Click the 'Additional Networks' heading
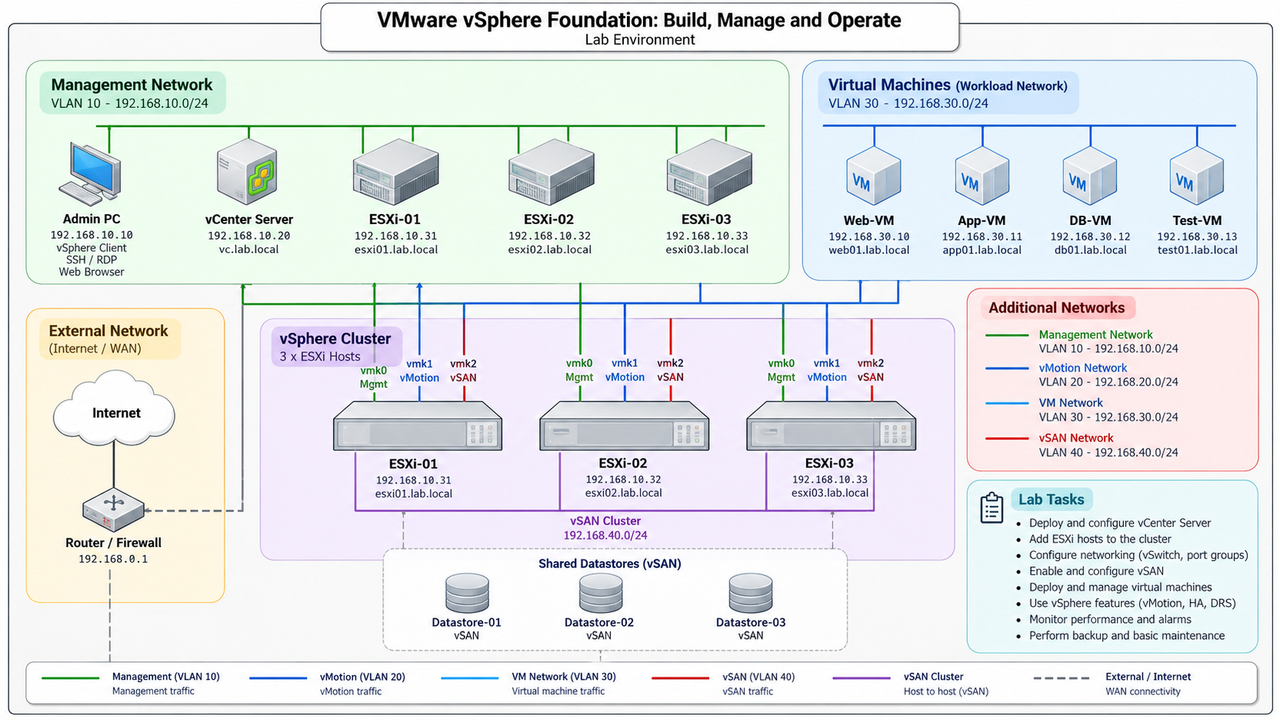Screen dimensions: 1280x720 (x=1057, y=308)
